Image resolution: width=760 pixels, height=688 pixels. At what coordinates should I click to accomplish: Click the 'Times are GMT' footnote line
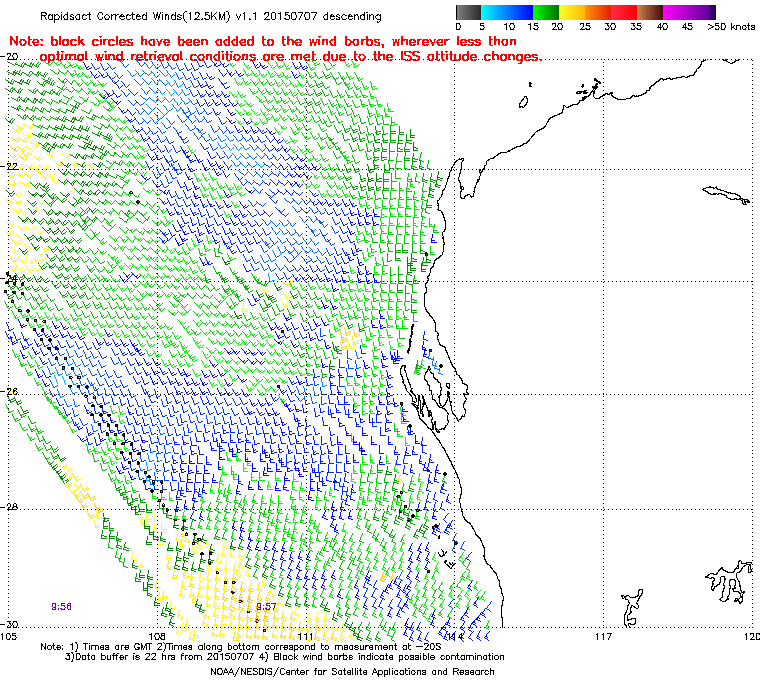241,646
